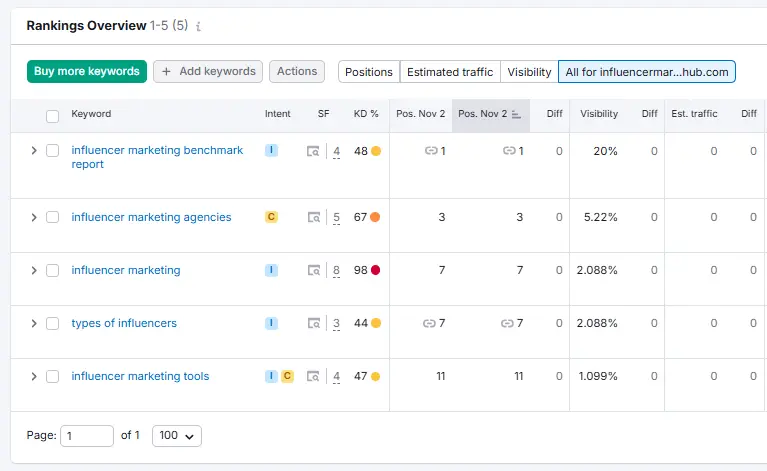Viewport: 767px width, 471px height.
Task: Open the 100 rows-per-page dropdown
Action: [177, 436]
